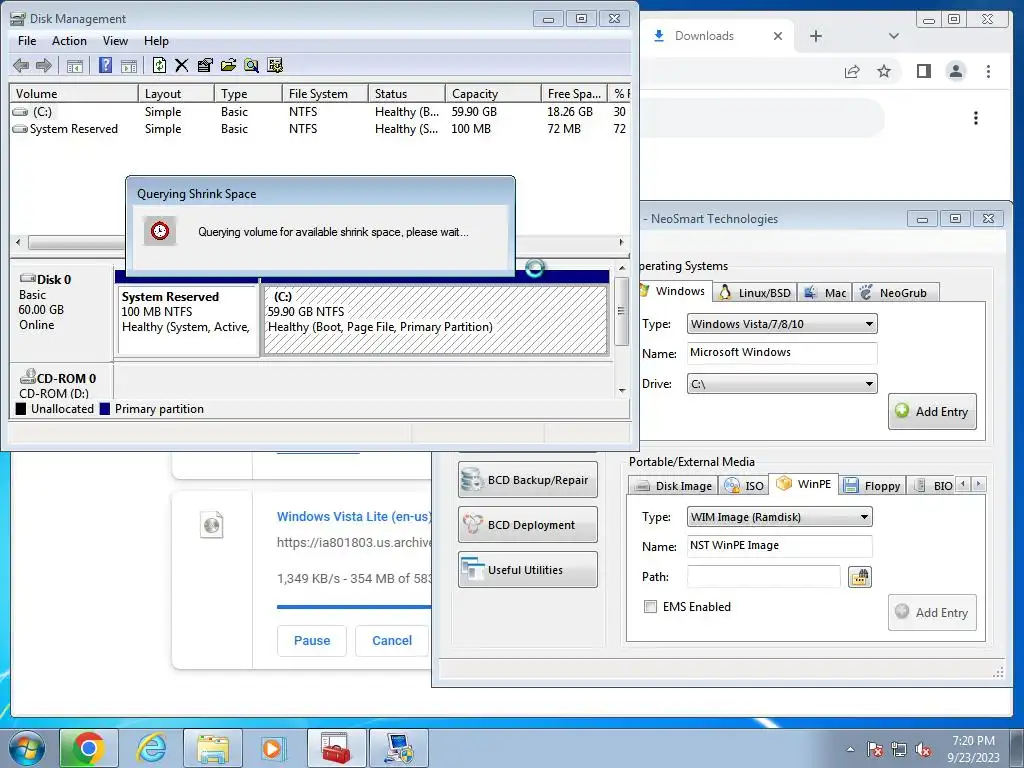Open the File menu in Disk Management
Viewport: 1024px width, 768px height.
click(x=27, y=40)
